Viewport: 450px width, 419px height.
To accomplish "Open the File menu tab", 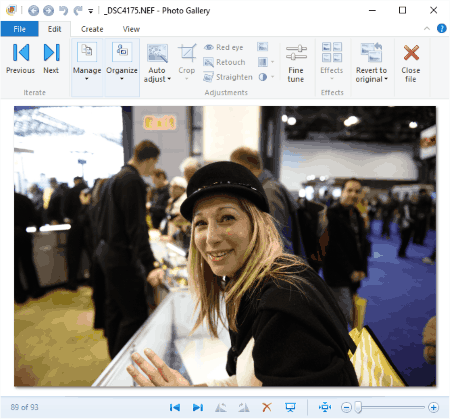I will [19, 29].
